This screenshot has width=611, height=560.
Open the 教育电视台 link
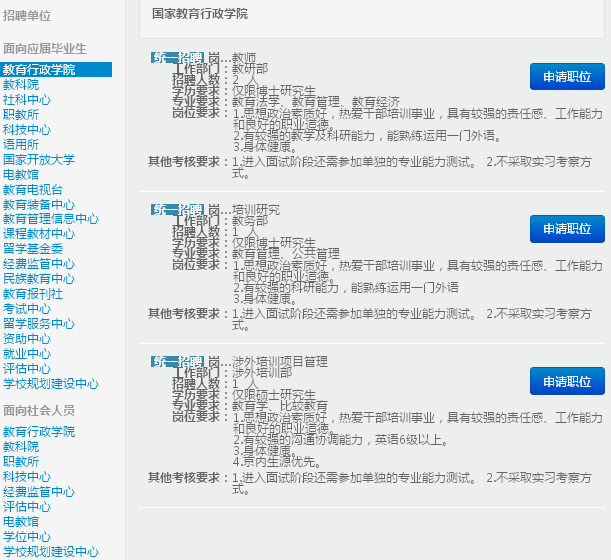[33, 189]
